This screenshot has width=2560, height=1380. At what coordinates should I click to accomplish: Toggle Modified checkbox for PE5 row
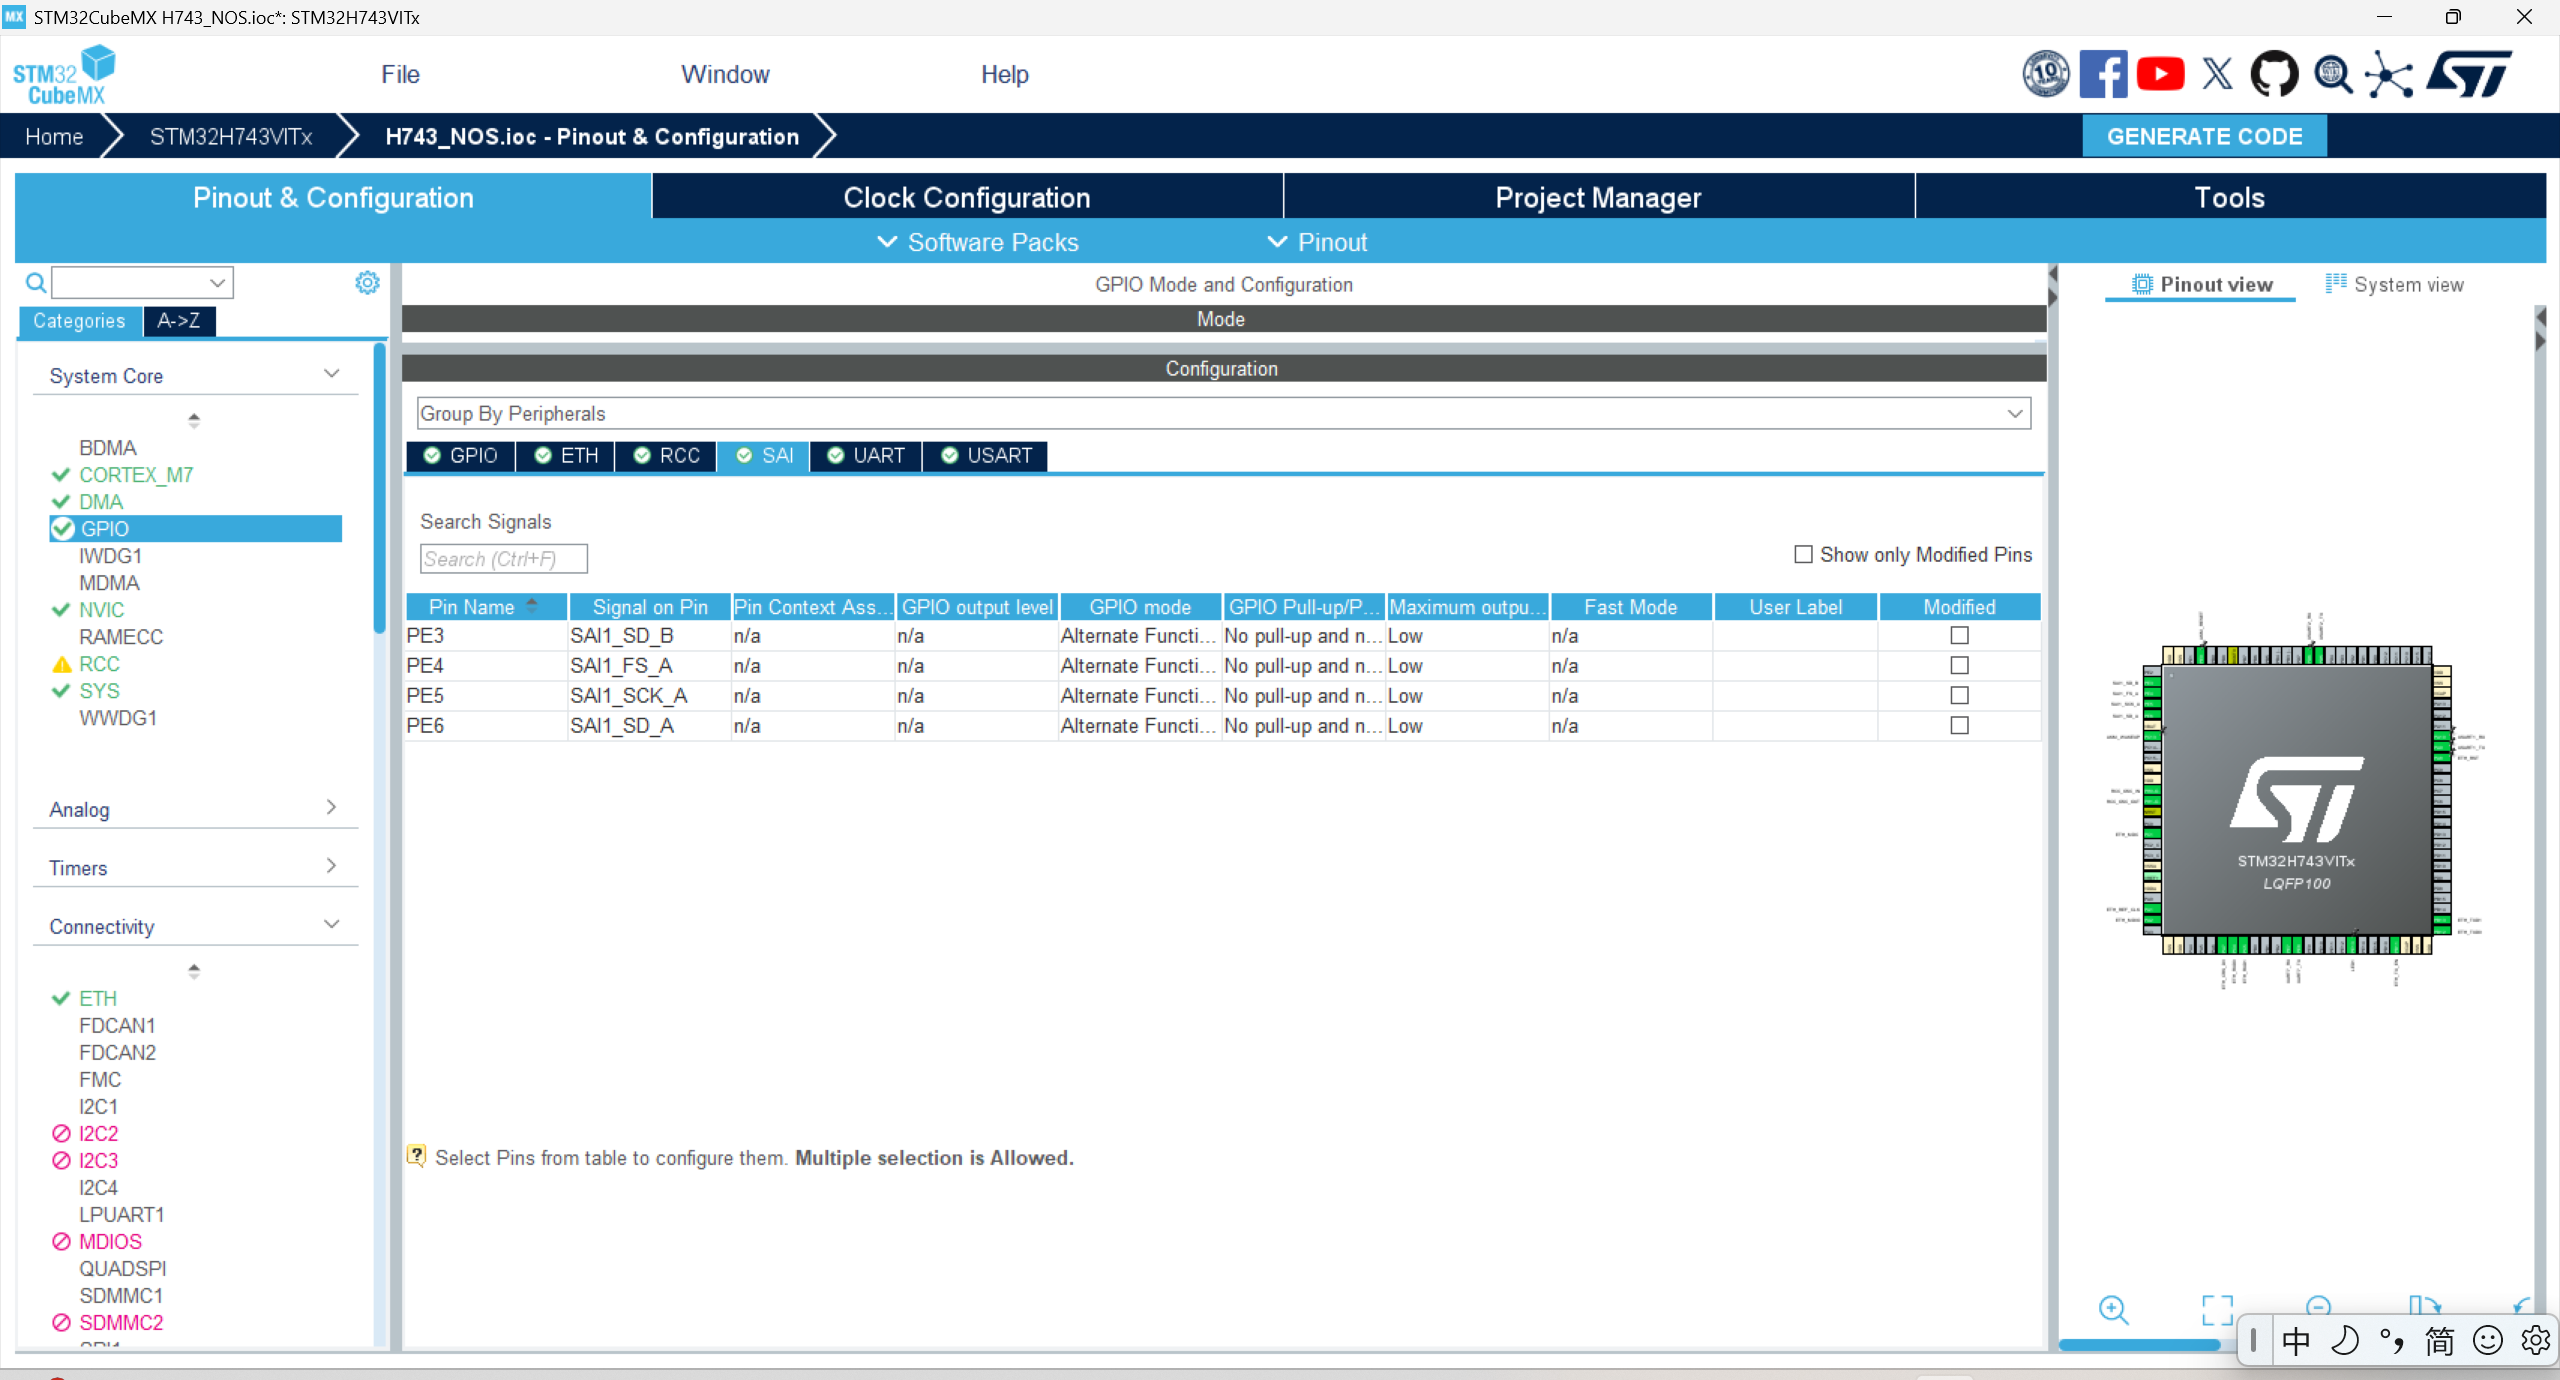pos(1959,695)
